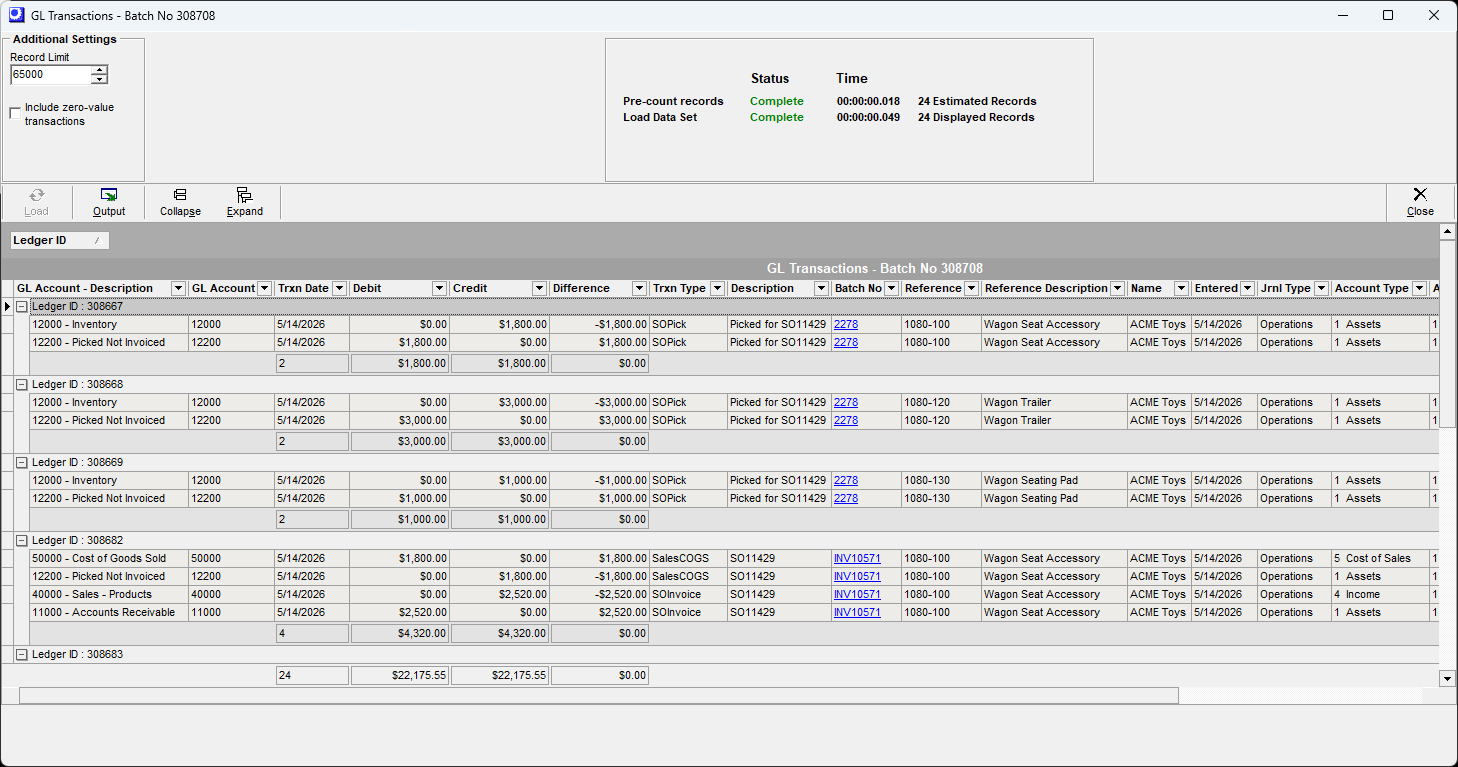
Task: Collapse Ledger ID : 308682 group
Action: point(21,540)
